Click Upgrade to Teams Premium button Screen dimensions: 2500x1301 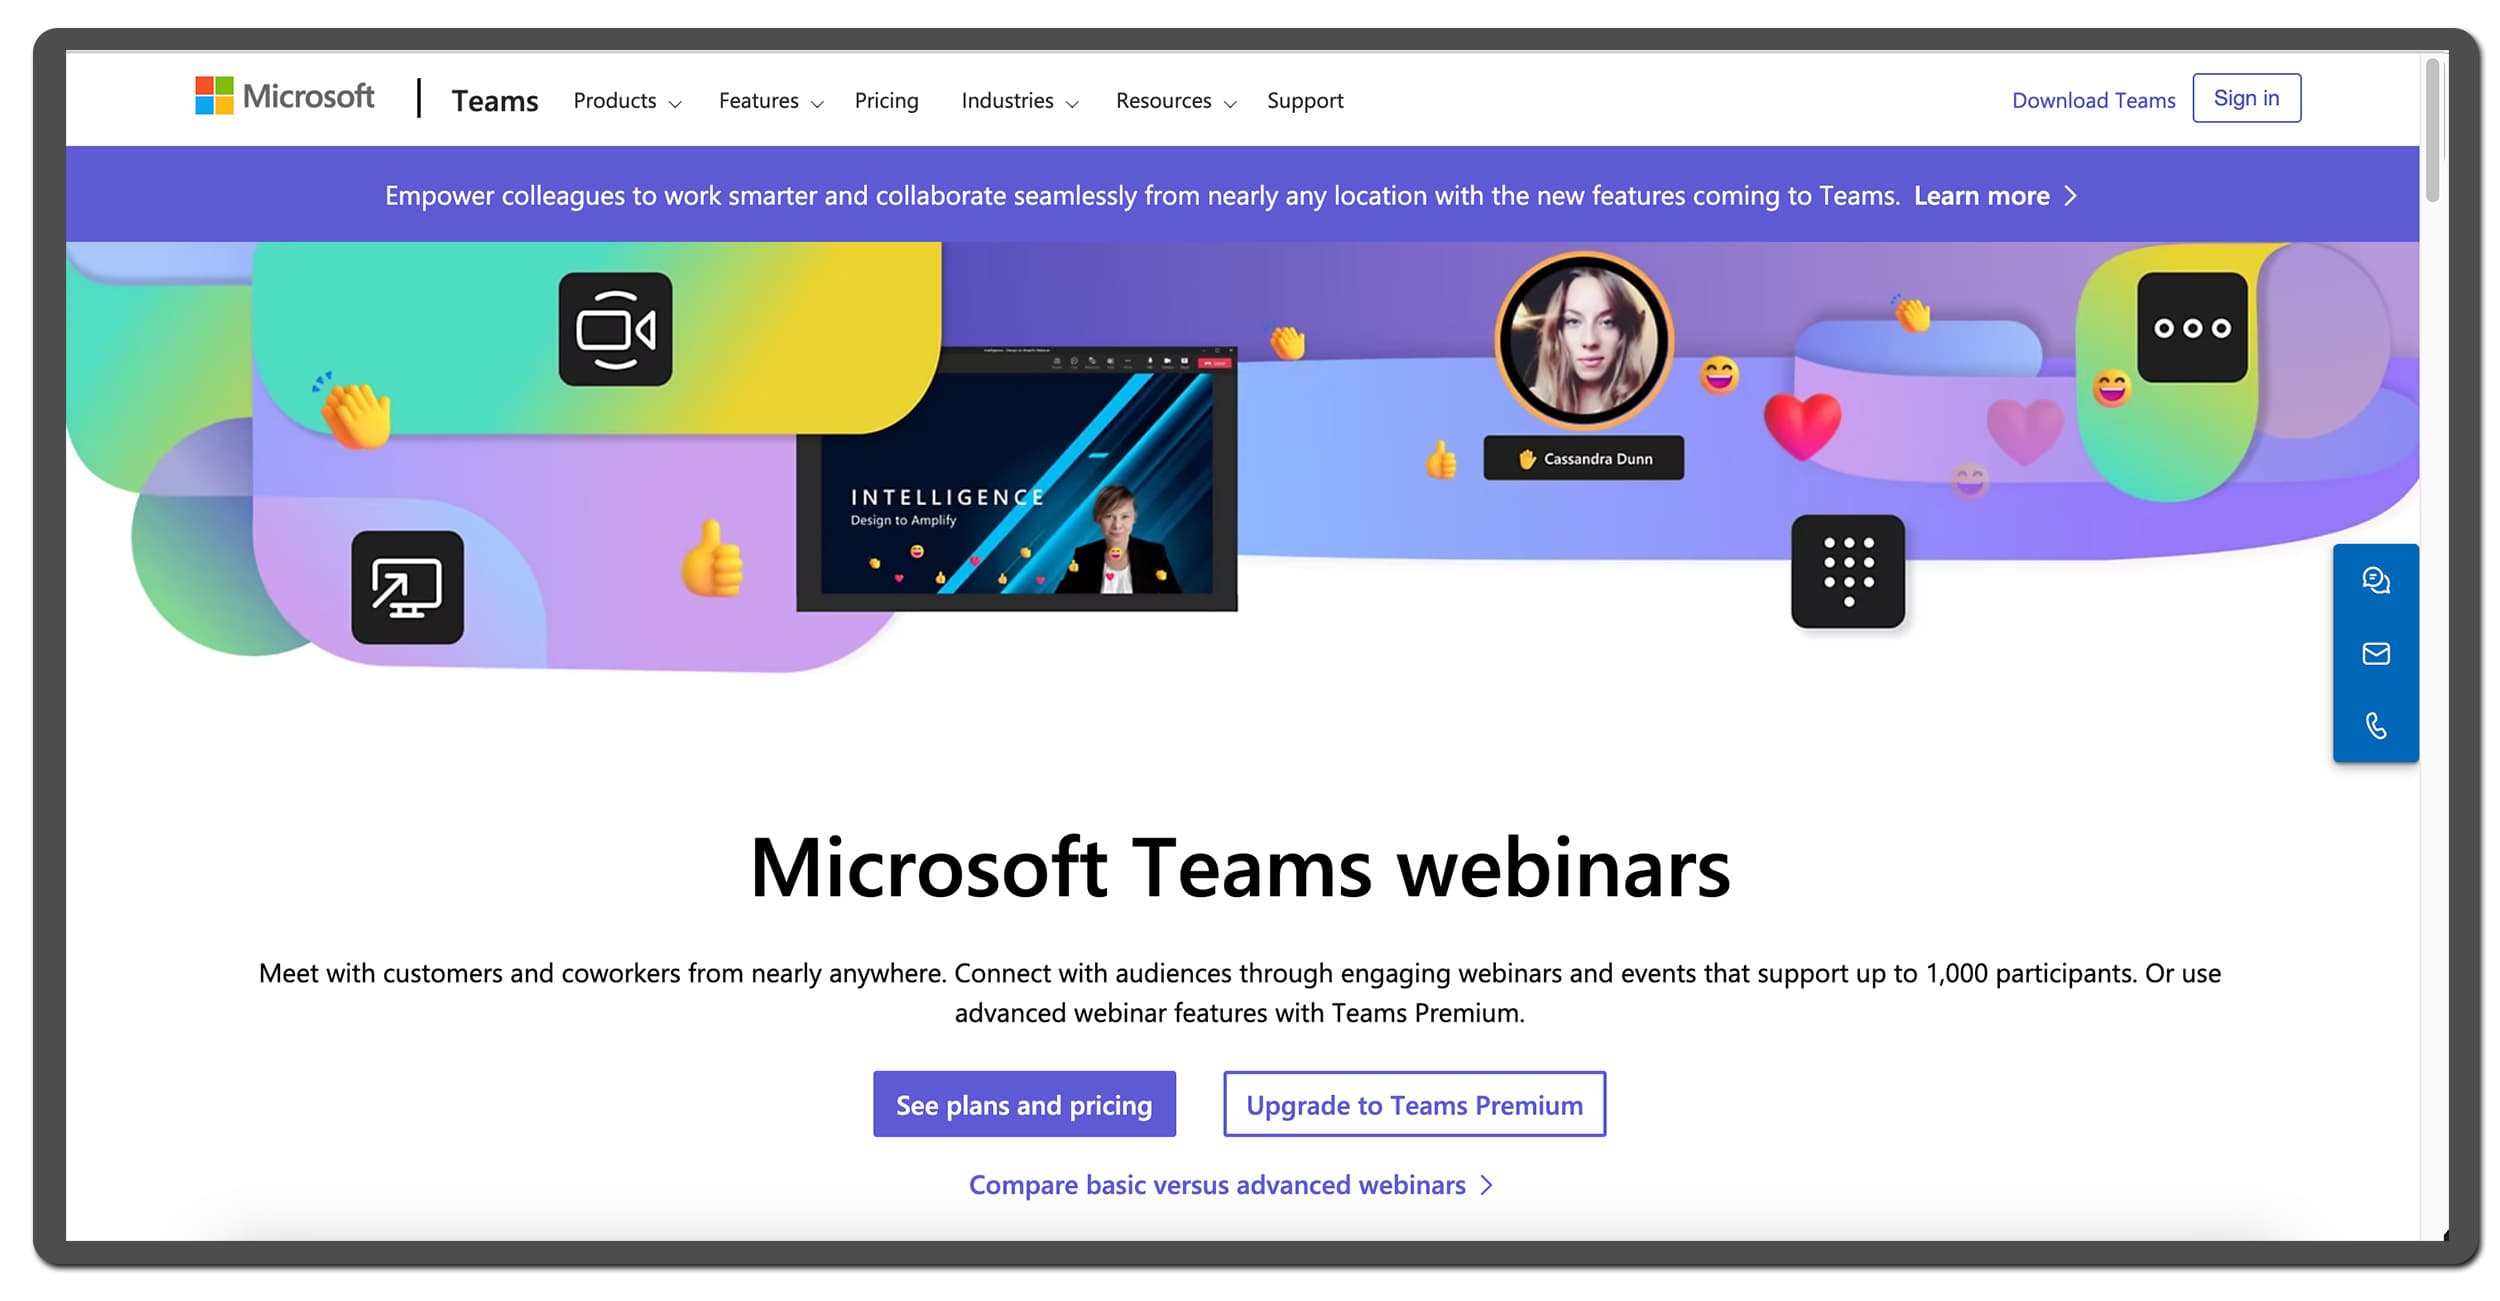[x=1415, y=1104]
